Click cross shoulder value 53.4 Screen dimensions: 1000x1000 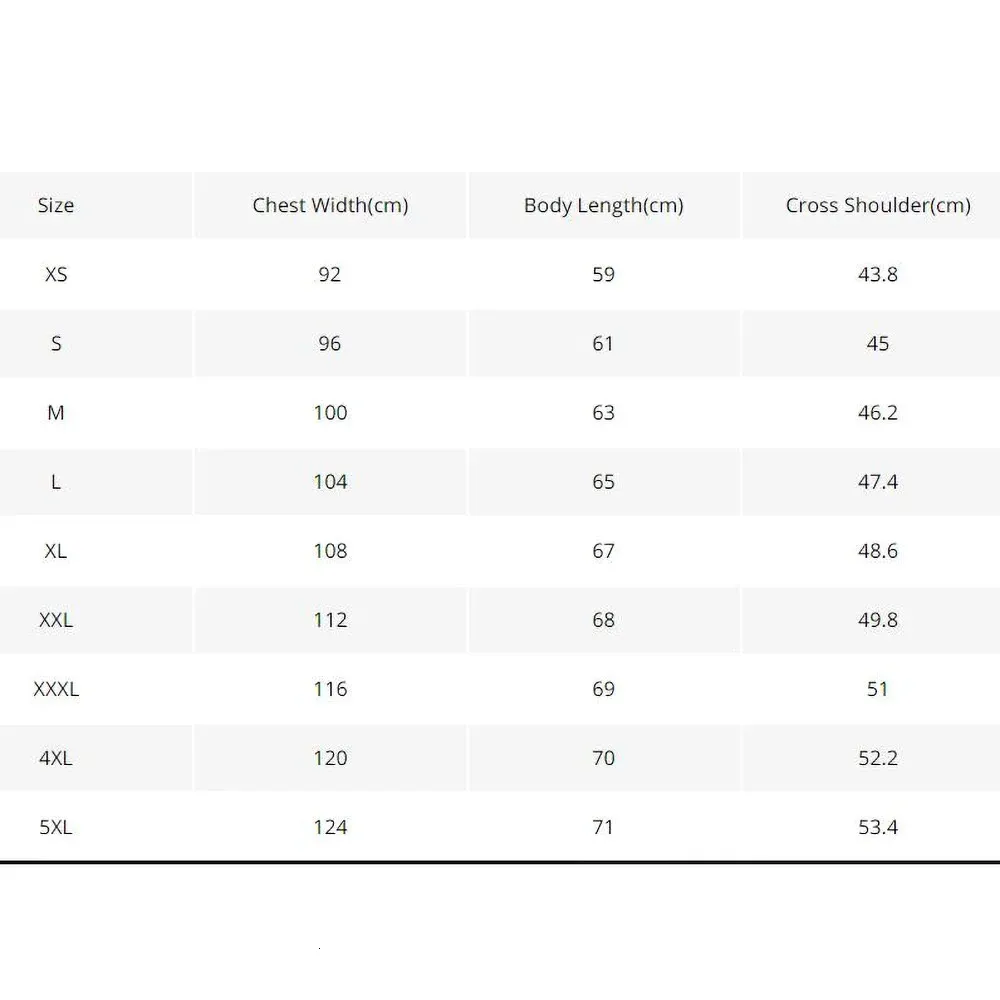[877, 827]
